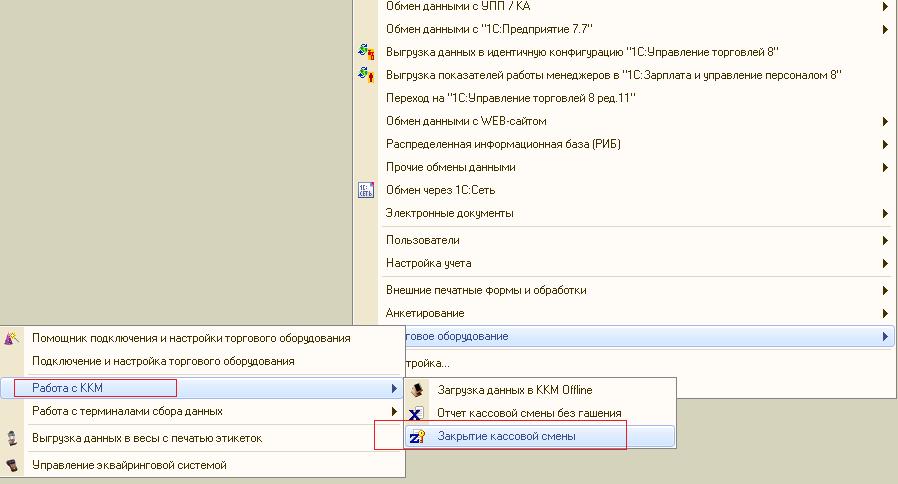Click the scales icon beside 'Выгрузка данных в весы'
898x484 pixels.
pyautogui.click(x=11, y=438)
